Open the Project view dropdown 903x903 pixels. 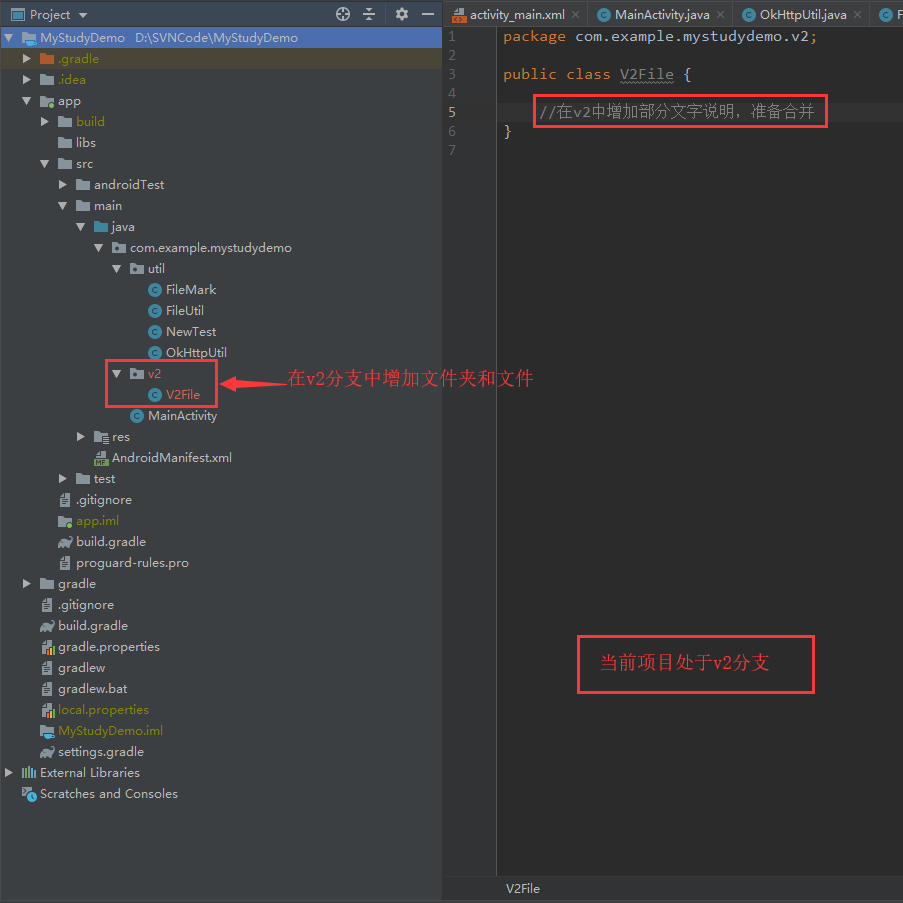click(83, 15)
